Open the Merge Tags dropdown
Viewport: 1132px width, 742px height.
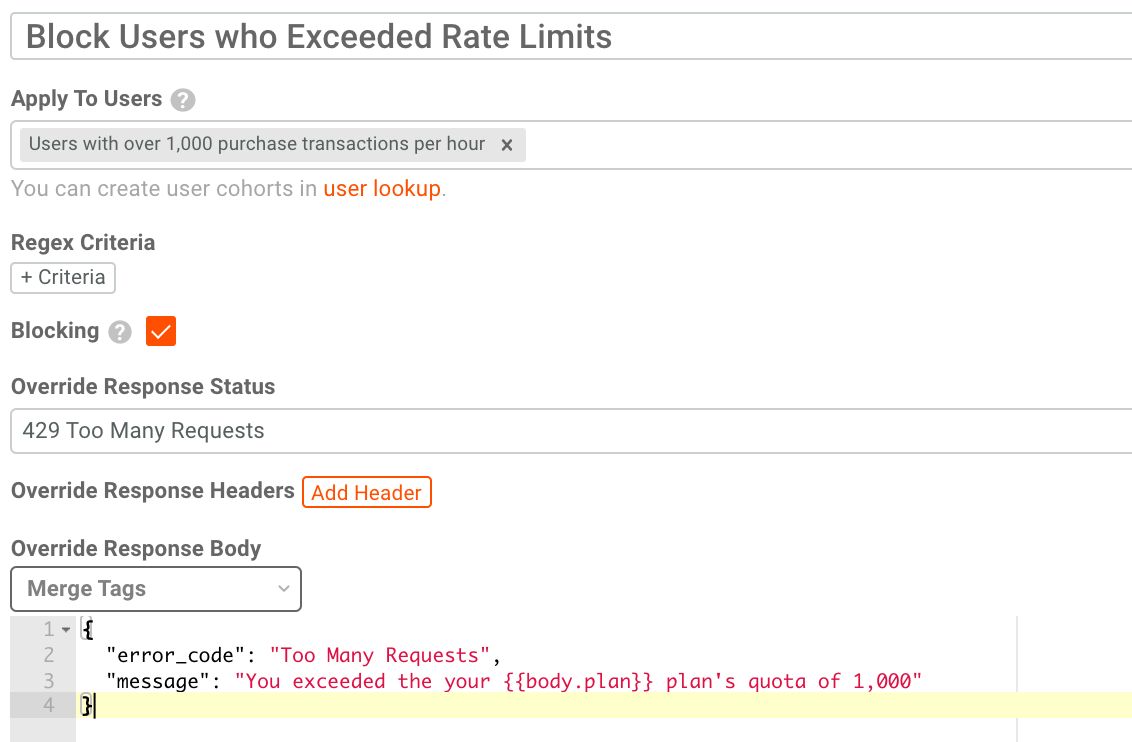click(x=156, y=589)
